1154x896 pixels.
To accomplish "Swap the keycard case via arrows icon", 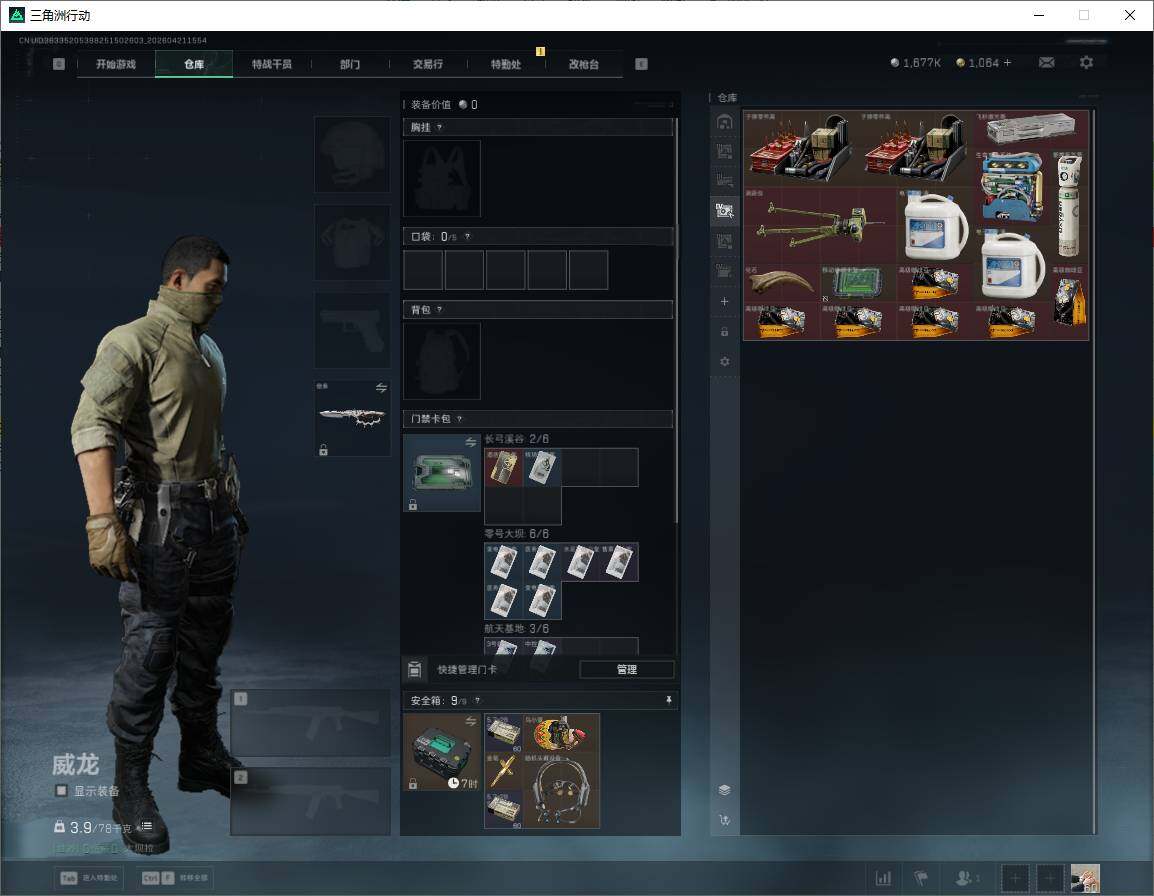I will coord(471,442).
